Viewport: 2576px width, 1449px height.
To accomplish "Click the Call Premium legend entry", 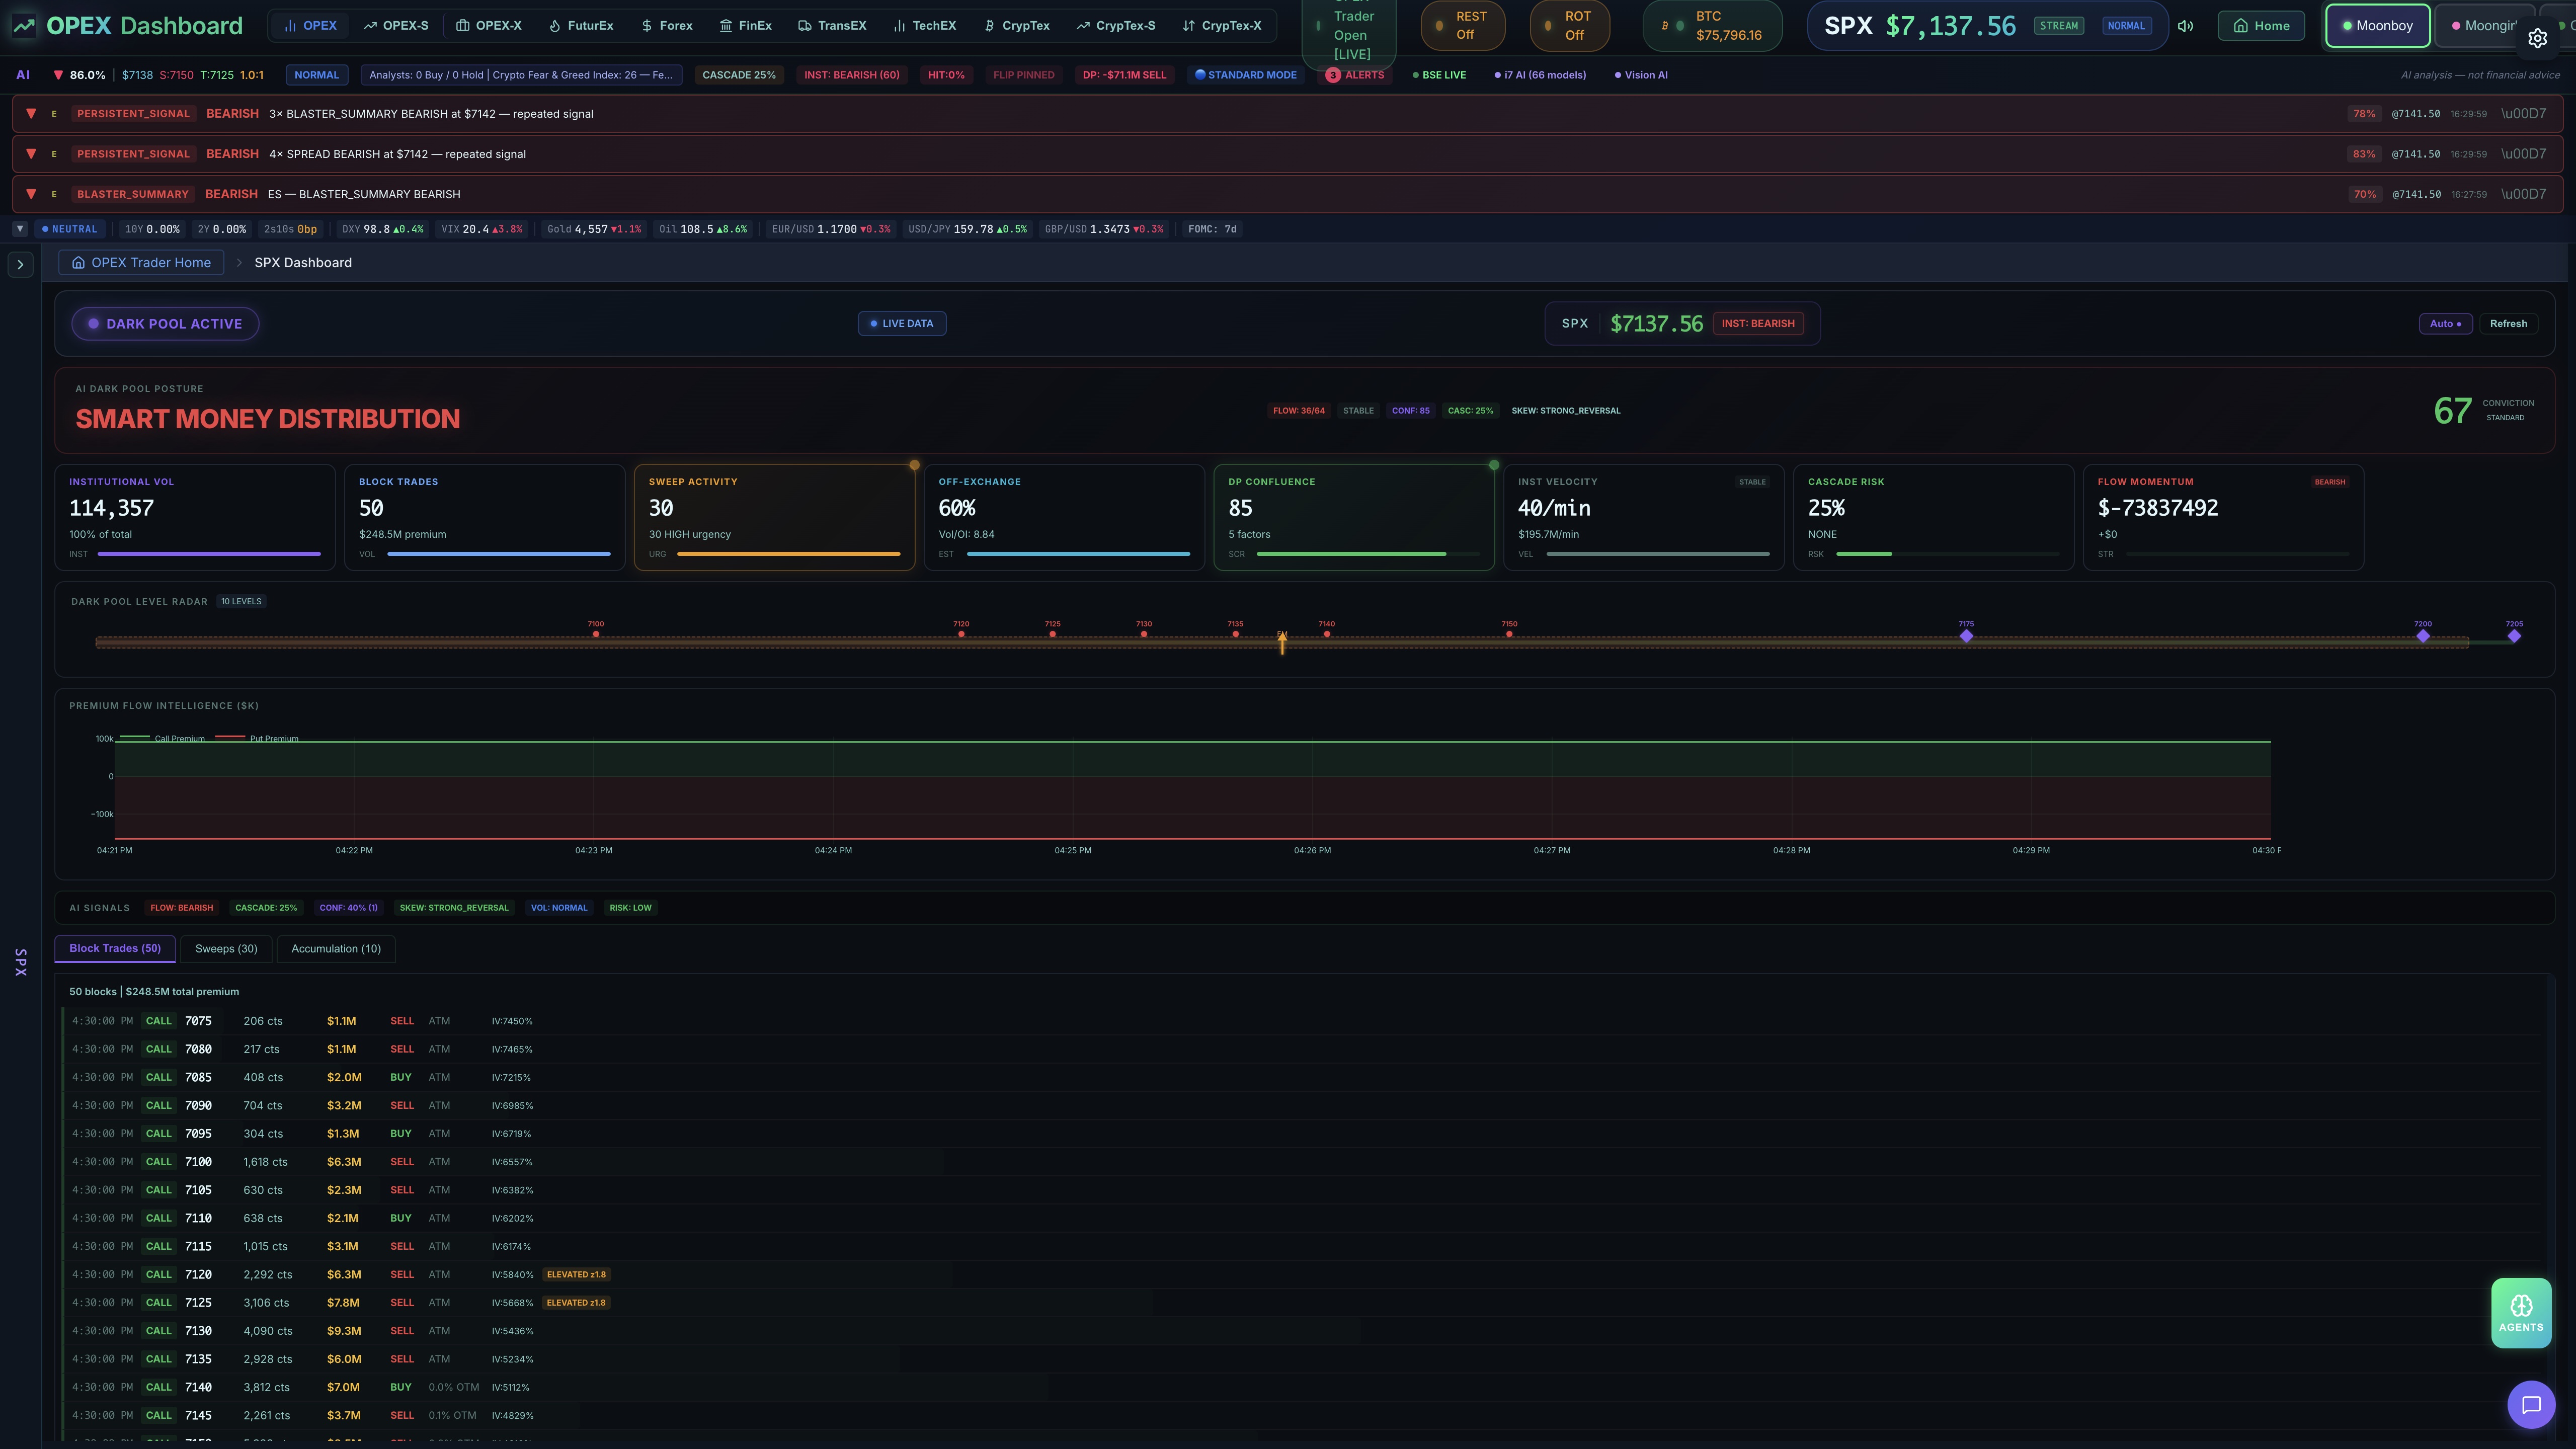I will click(162, 739).
